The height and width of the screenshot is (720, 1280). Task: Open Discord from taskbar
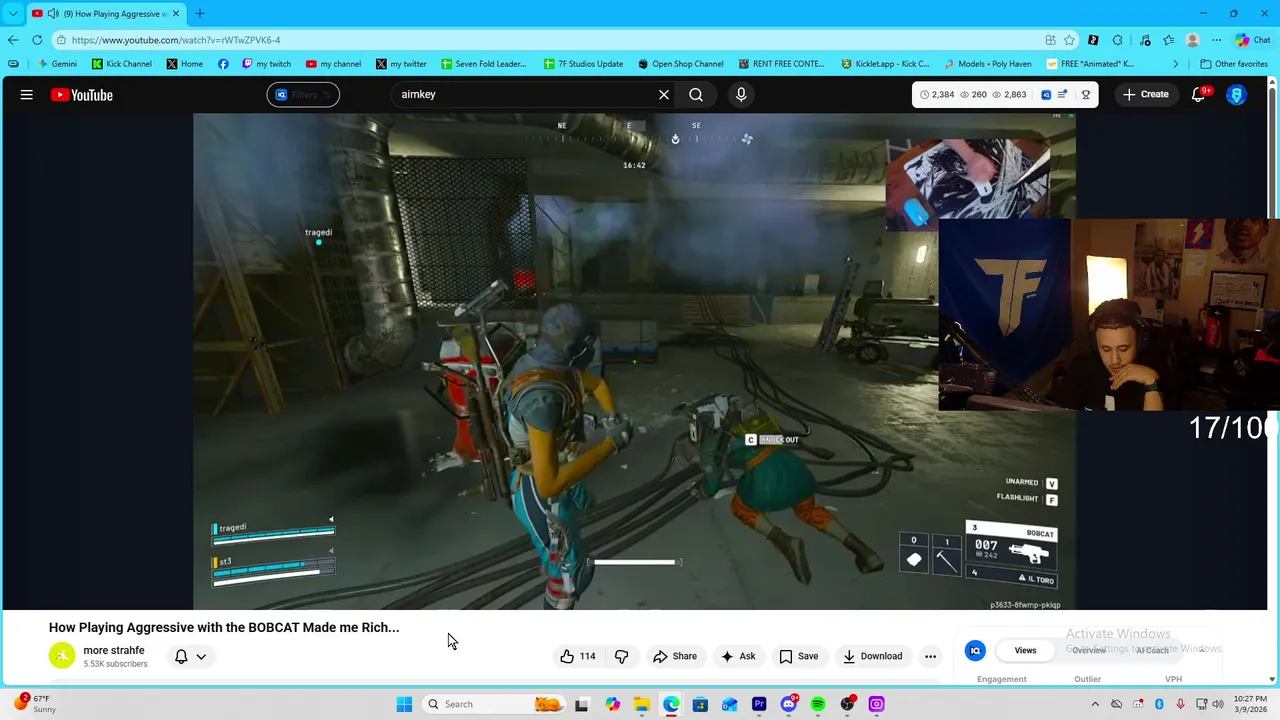(789, 704)
